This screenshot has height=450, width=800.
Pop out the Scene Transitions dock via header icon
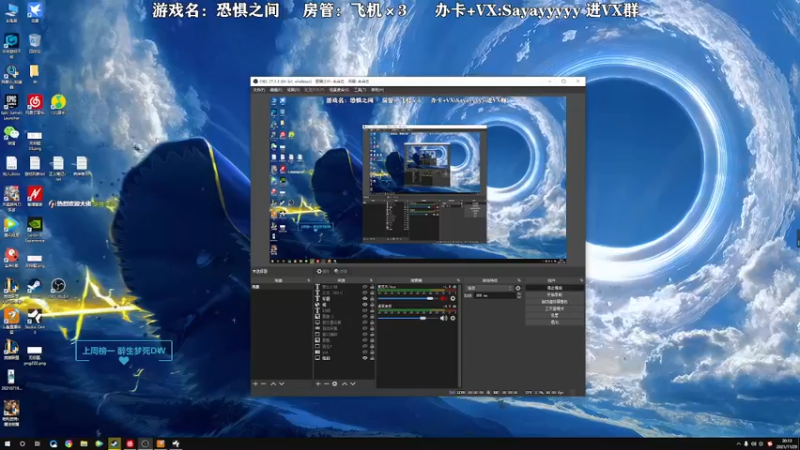519,281
